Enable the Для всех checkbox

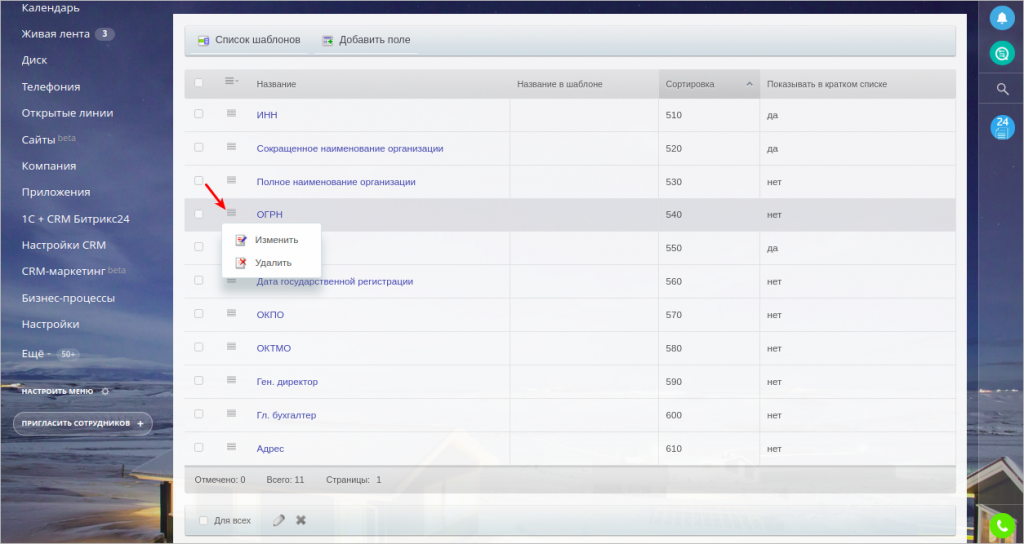203,520
